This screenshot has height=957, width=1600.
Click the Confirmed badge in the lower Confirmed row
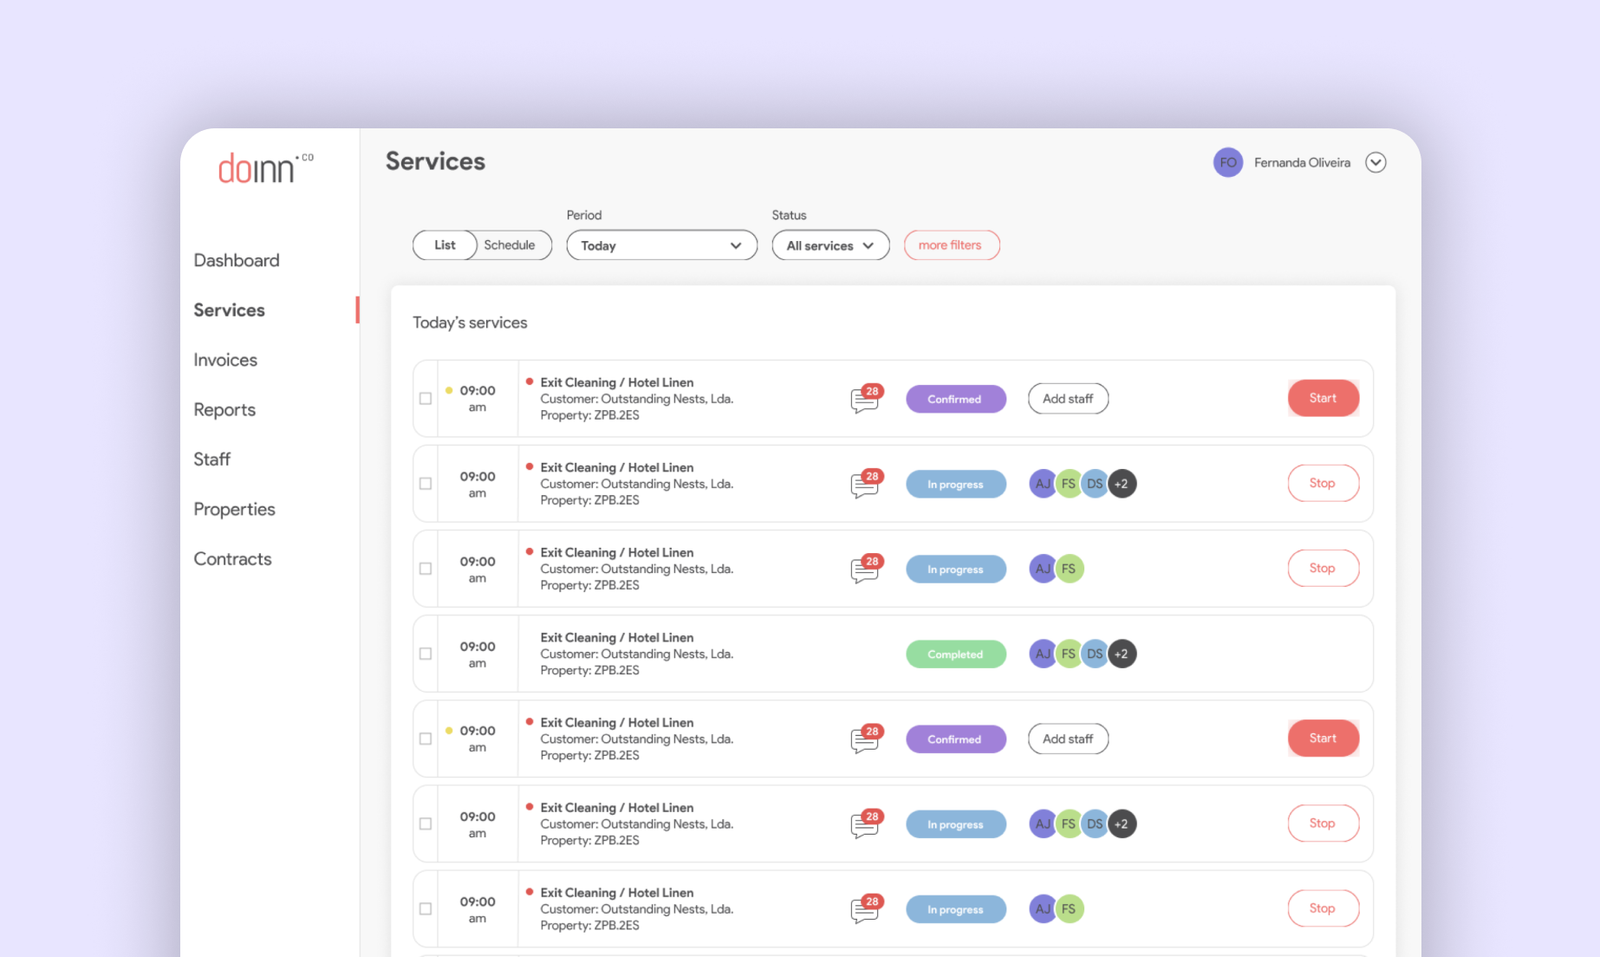[x=956, y=739]
